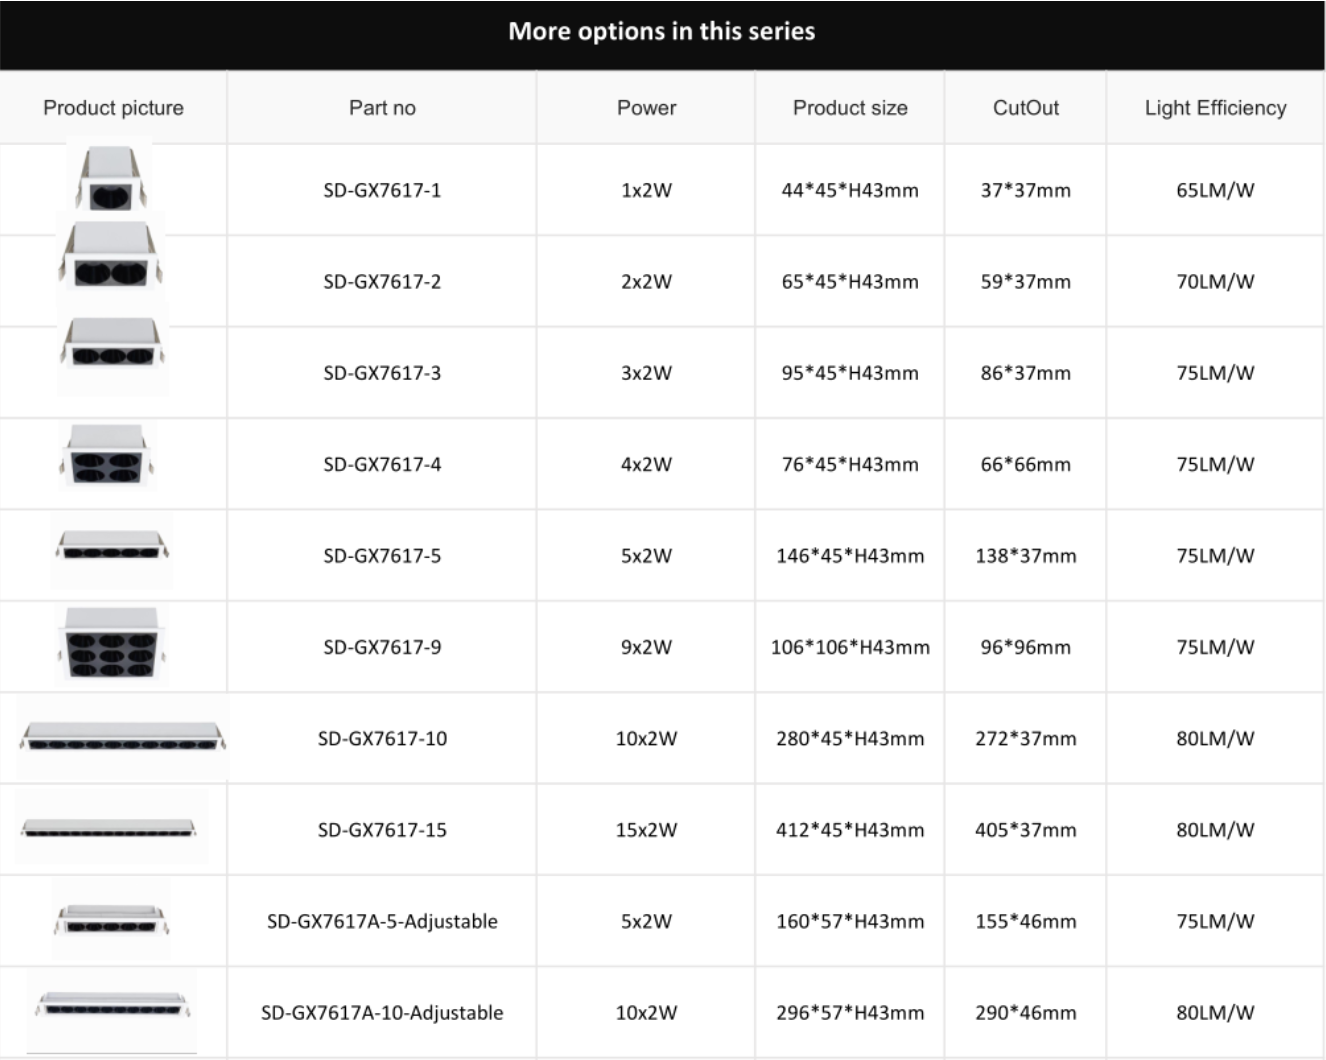
Task: Click the Light Efficiency column header
Action: pos(1215,108)
